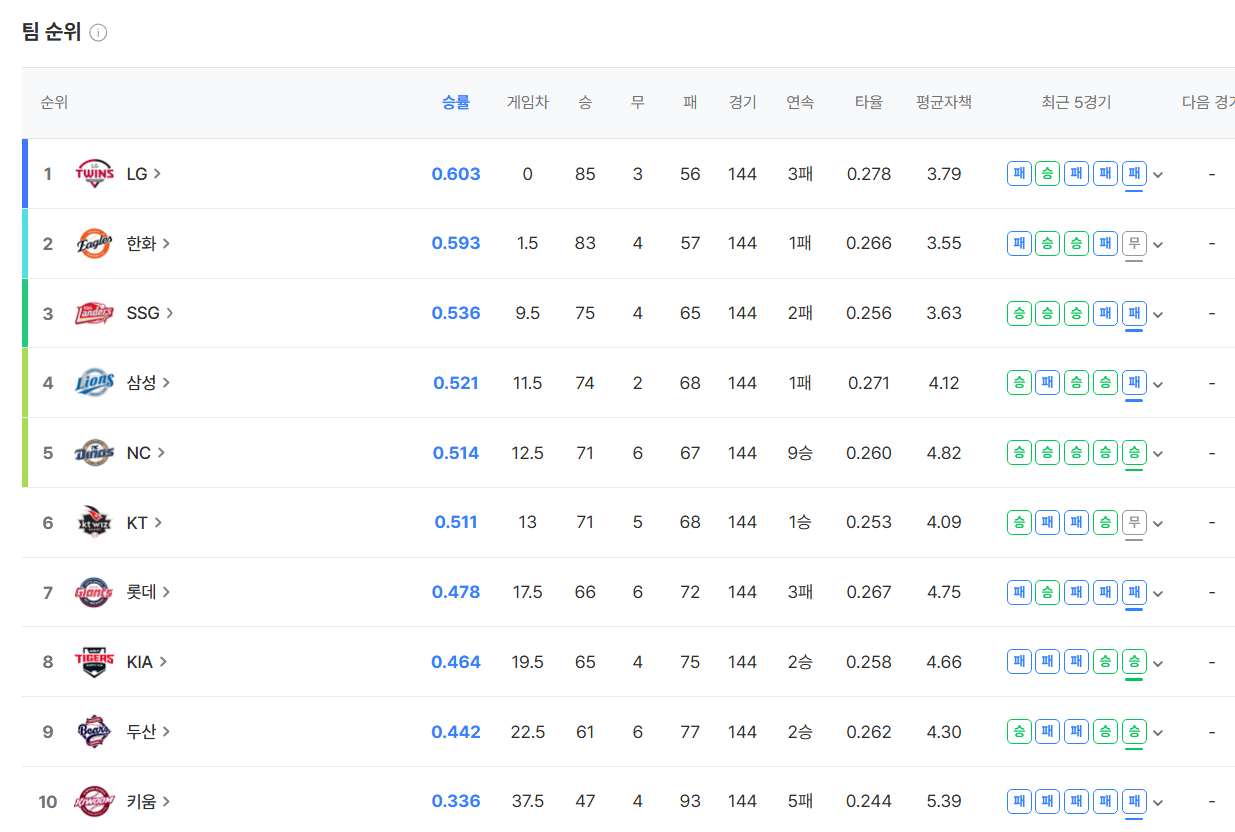The height and width of the screenshot is (832, 1235).
Task: Click the LG Twins team logo
Action: [x=95, y=174]
